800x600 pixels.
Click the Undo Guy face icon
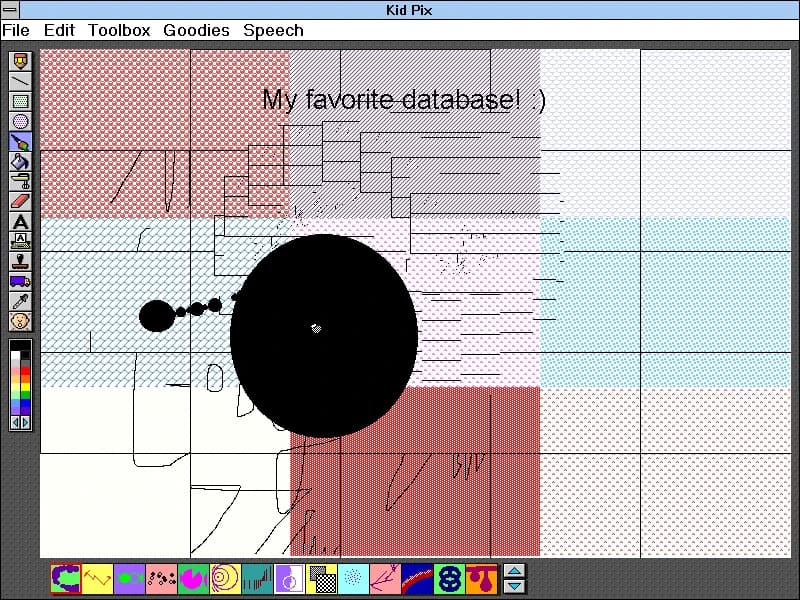[20, 323]
